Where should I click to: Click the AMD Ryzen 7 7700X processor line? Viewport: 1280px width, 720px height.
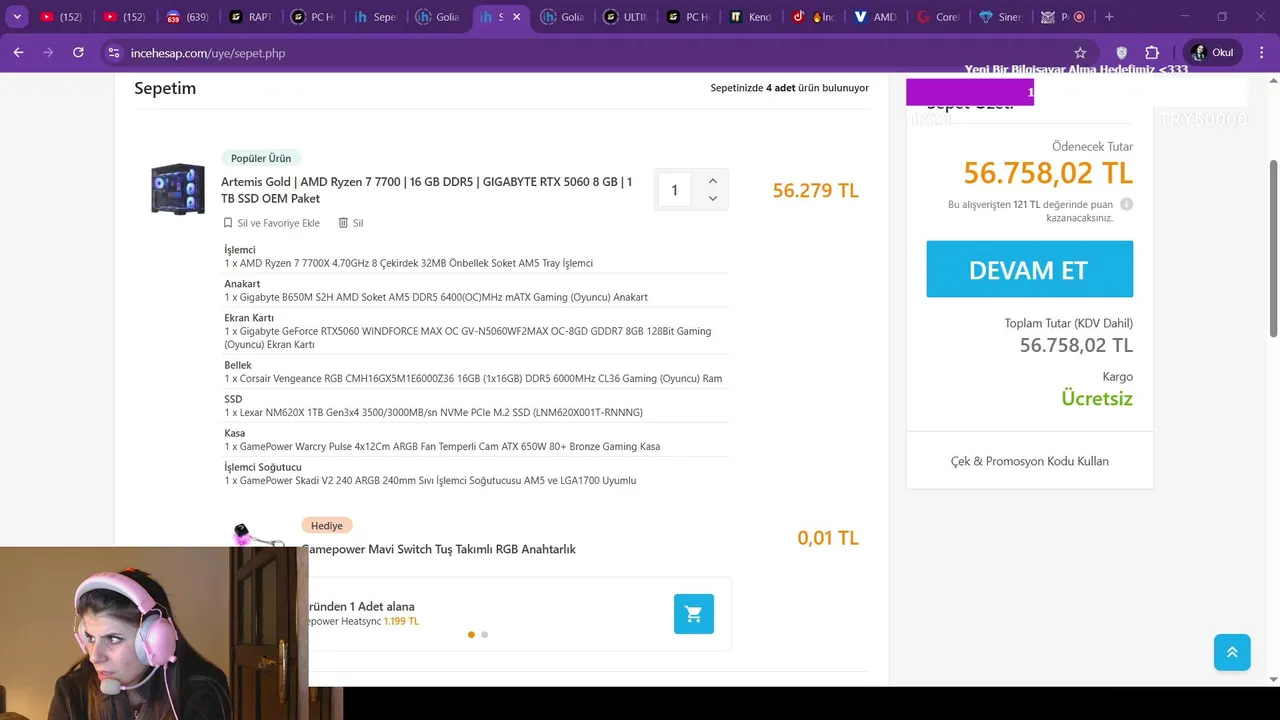(x=408, y=263)
